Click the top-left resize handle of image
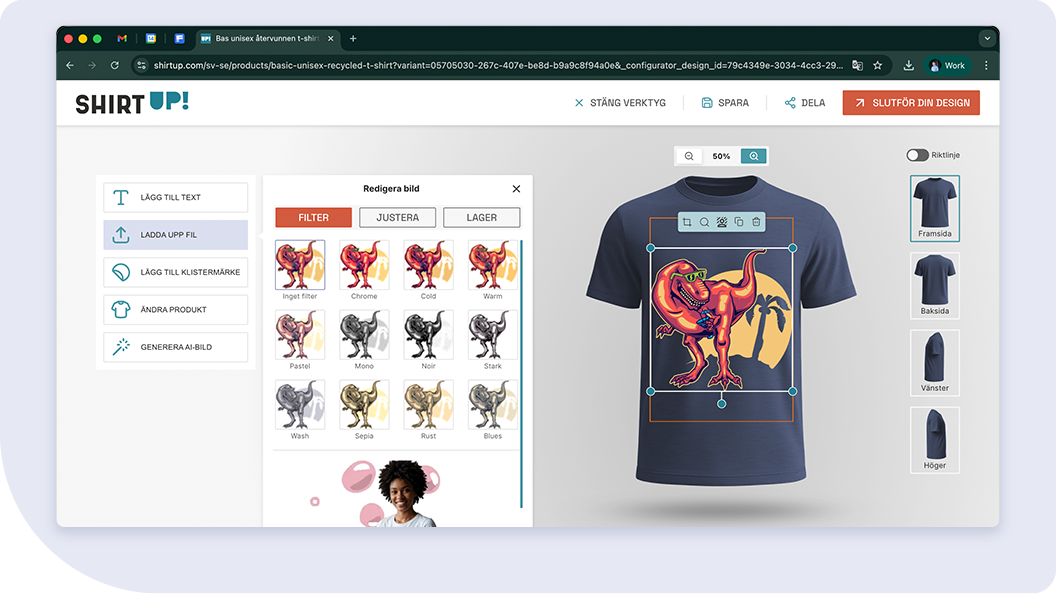This screenshot has height=594, width=1056. pos(651,249)
